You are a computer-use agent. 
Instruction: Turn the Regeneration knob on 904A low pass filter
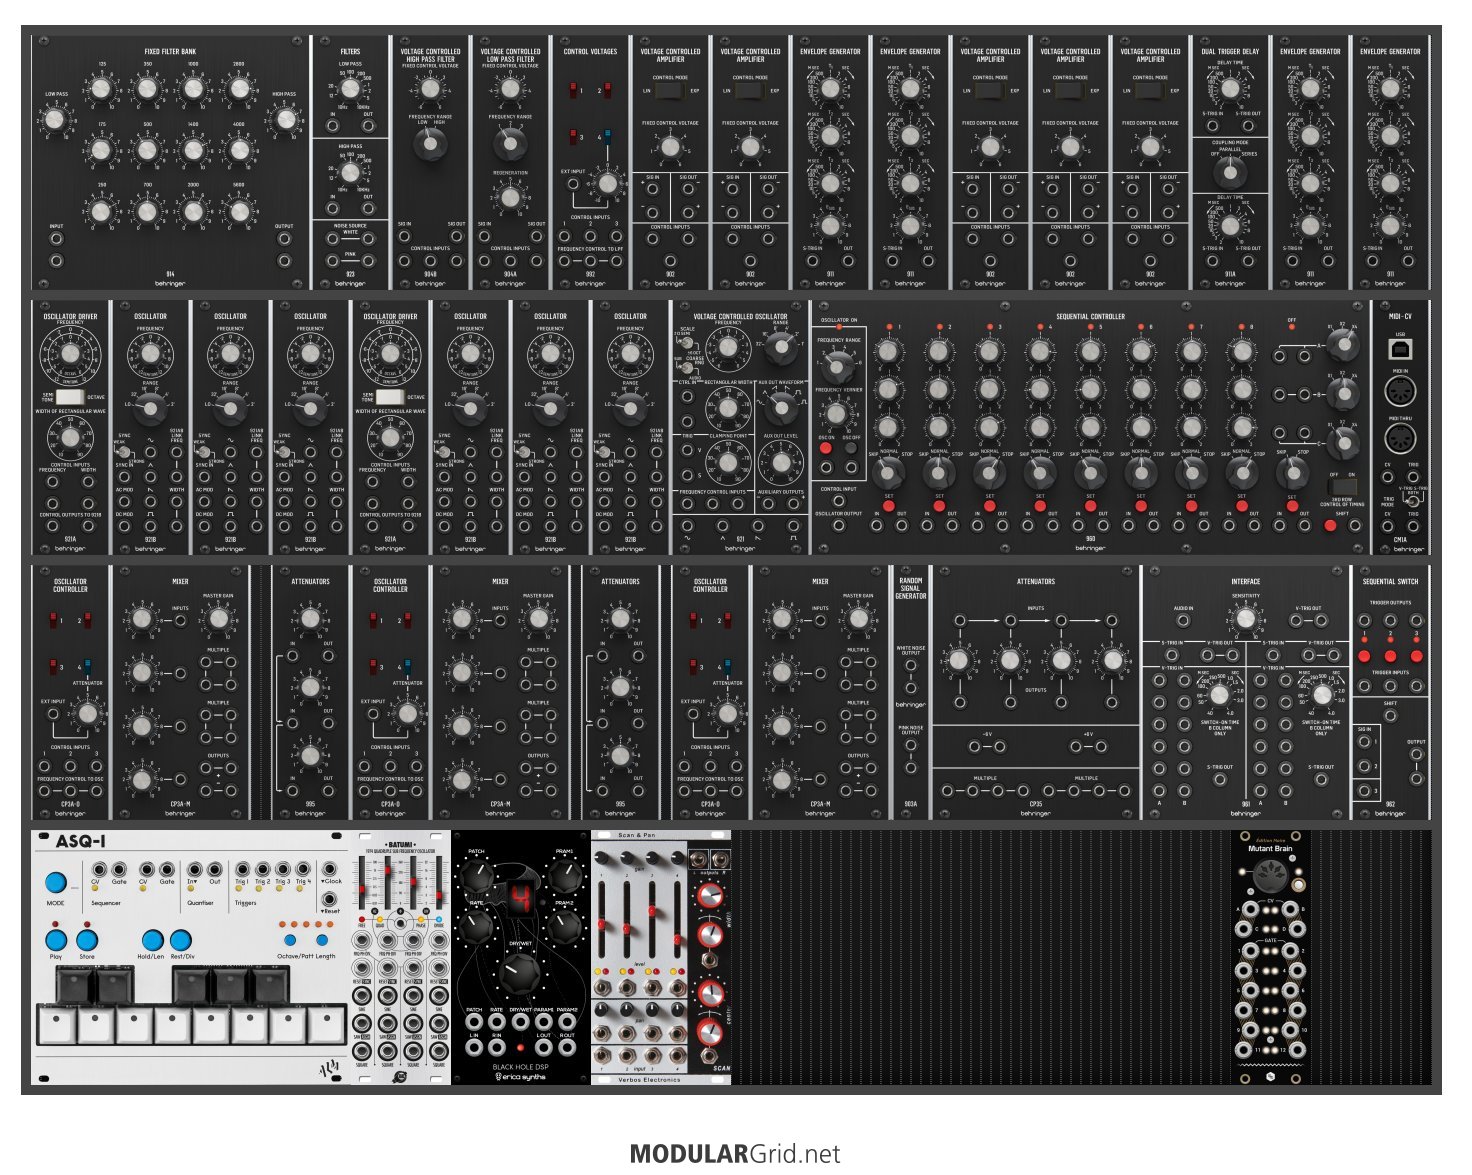pos(510,198)
